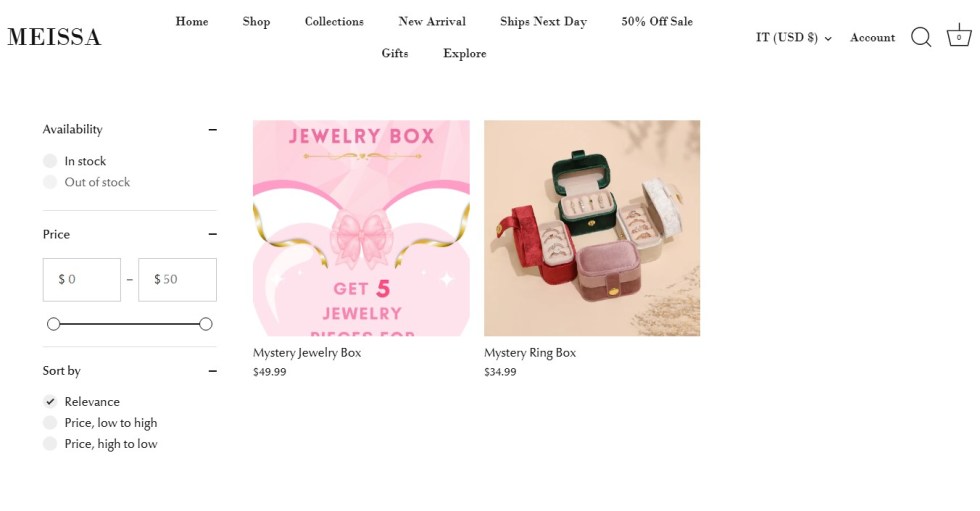Open the Collections menu

click(x=334, y=21)
